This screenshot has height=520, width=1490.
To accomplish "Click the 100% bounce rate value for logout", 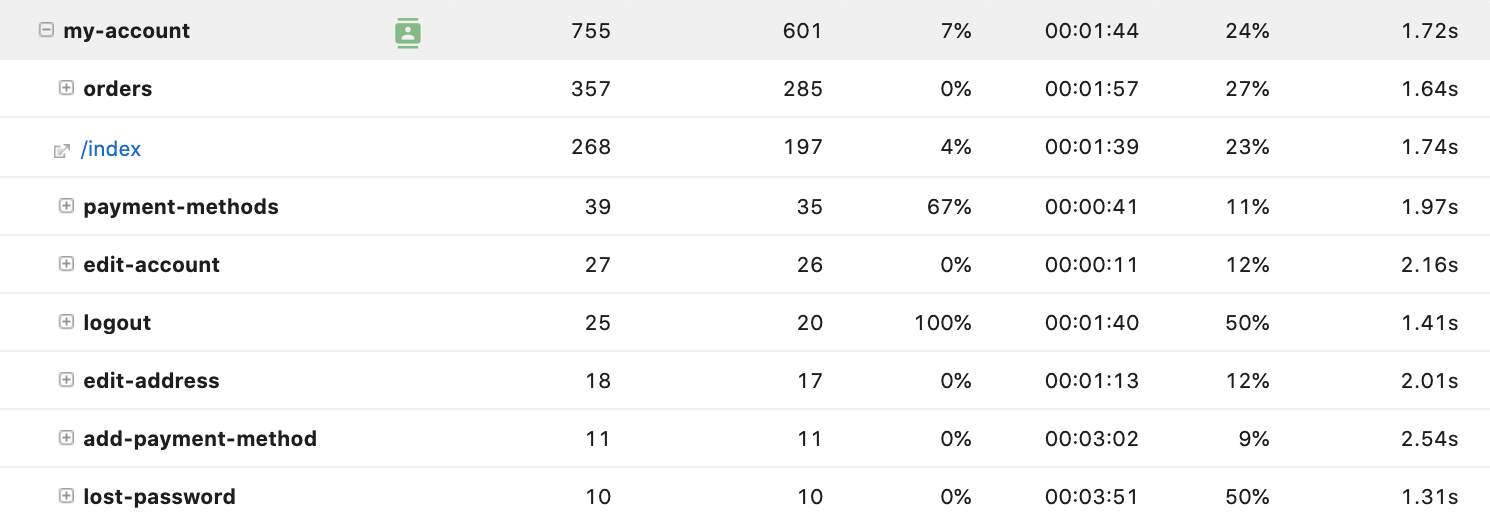I will tap(942, 323).
